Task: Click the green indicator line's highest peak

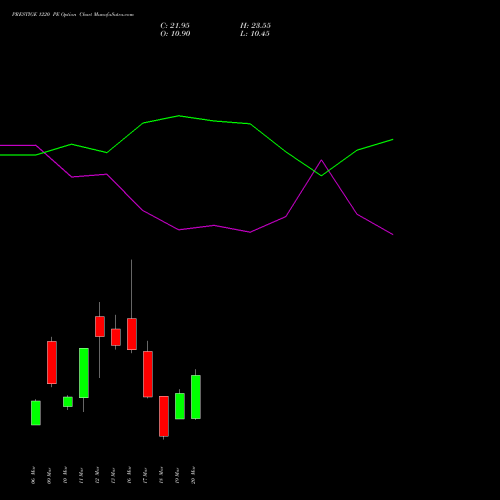Action: pyautogui.click(x=179, y=116)
